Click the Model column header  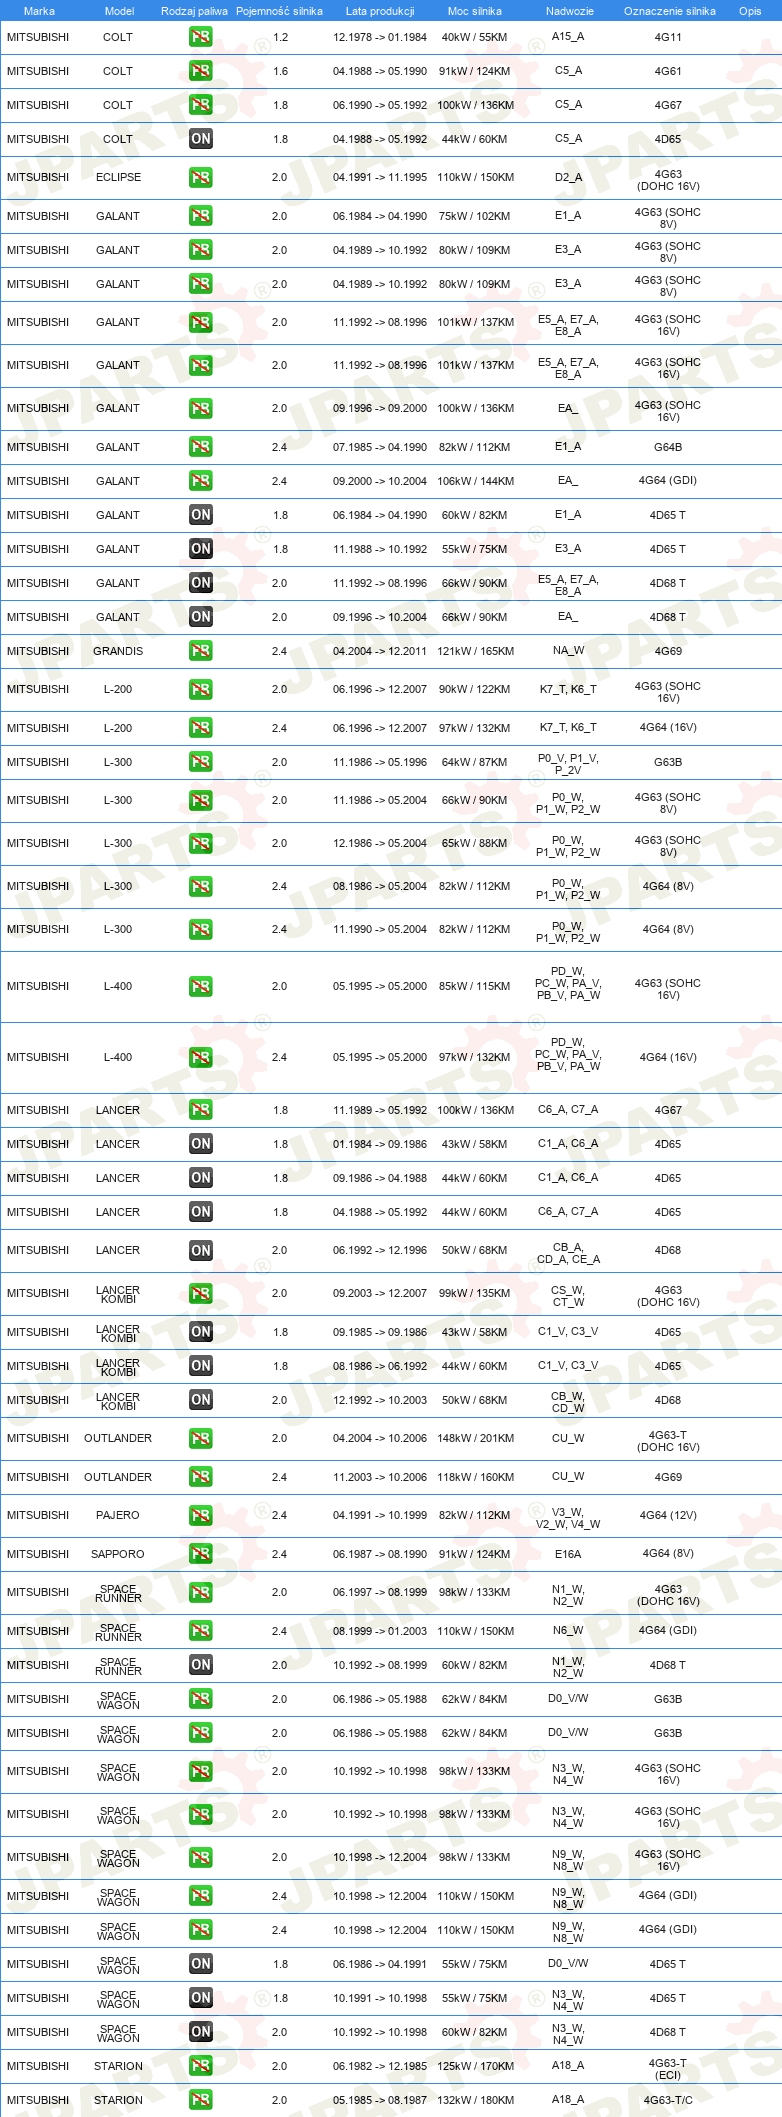click(x=119, y=11)
